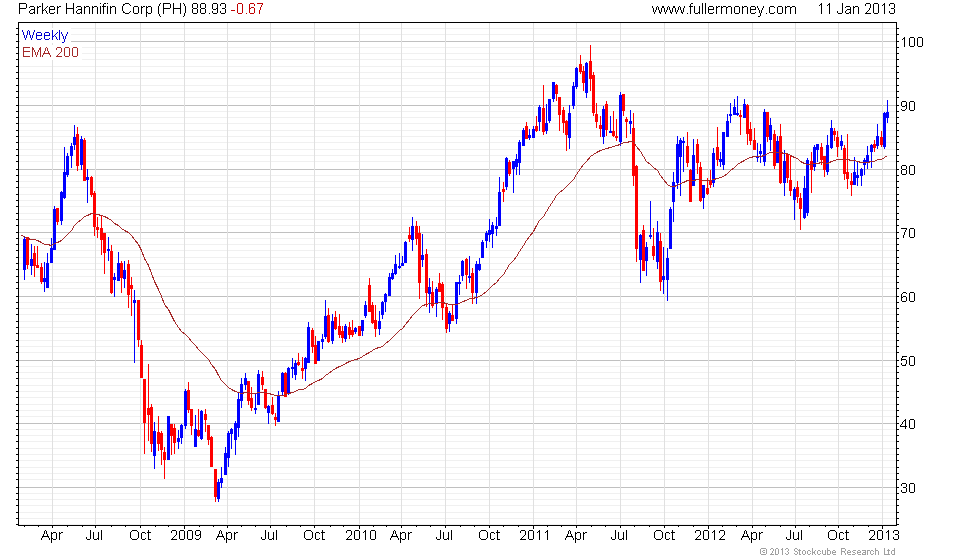Click the Parker Hannifin Corp (PH) title

tap(102, 9)
